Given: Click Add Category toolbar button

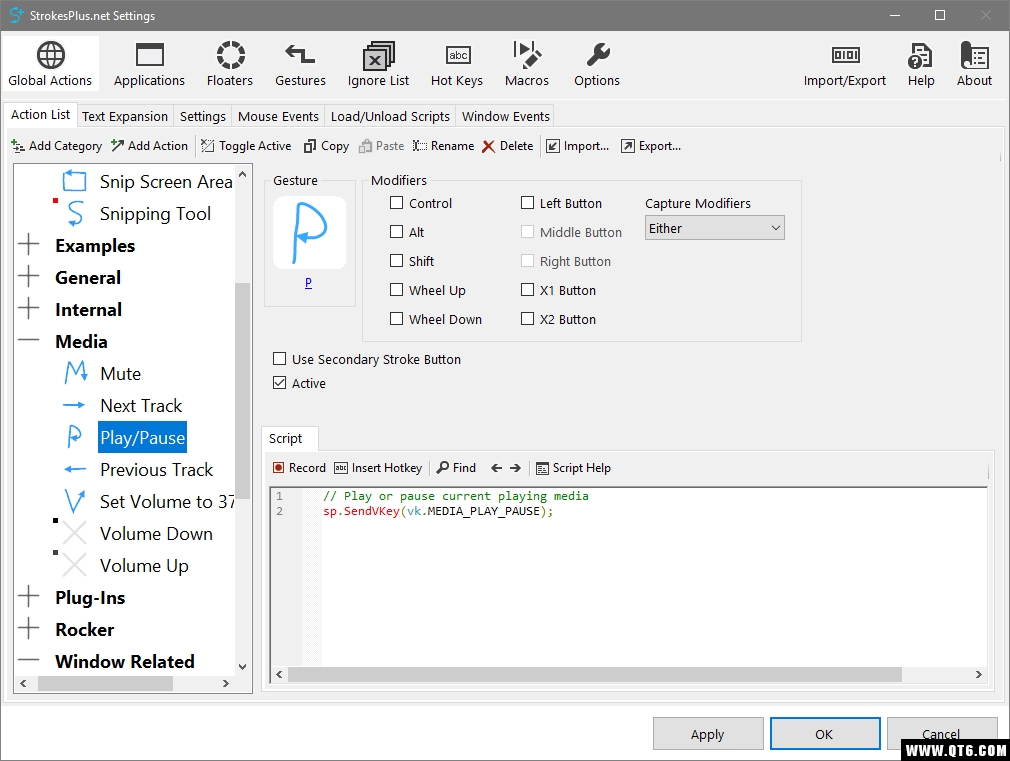Looking at the screenshot, I should tap(57, 146).
